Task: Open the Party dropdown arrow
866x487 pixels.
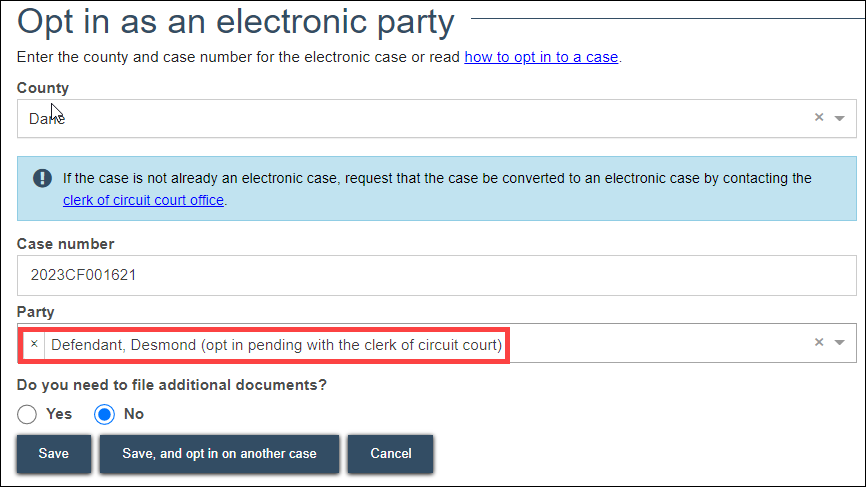Action: tap(839, 343)
